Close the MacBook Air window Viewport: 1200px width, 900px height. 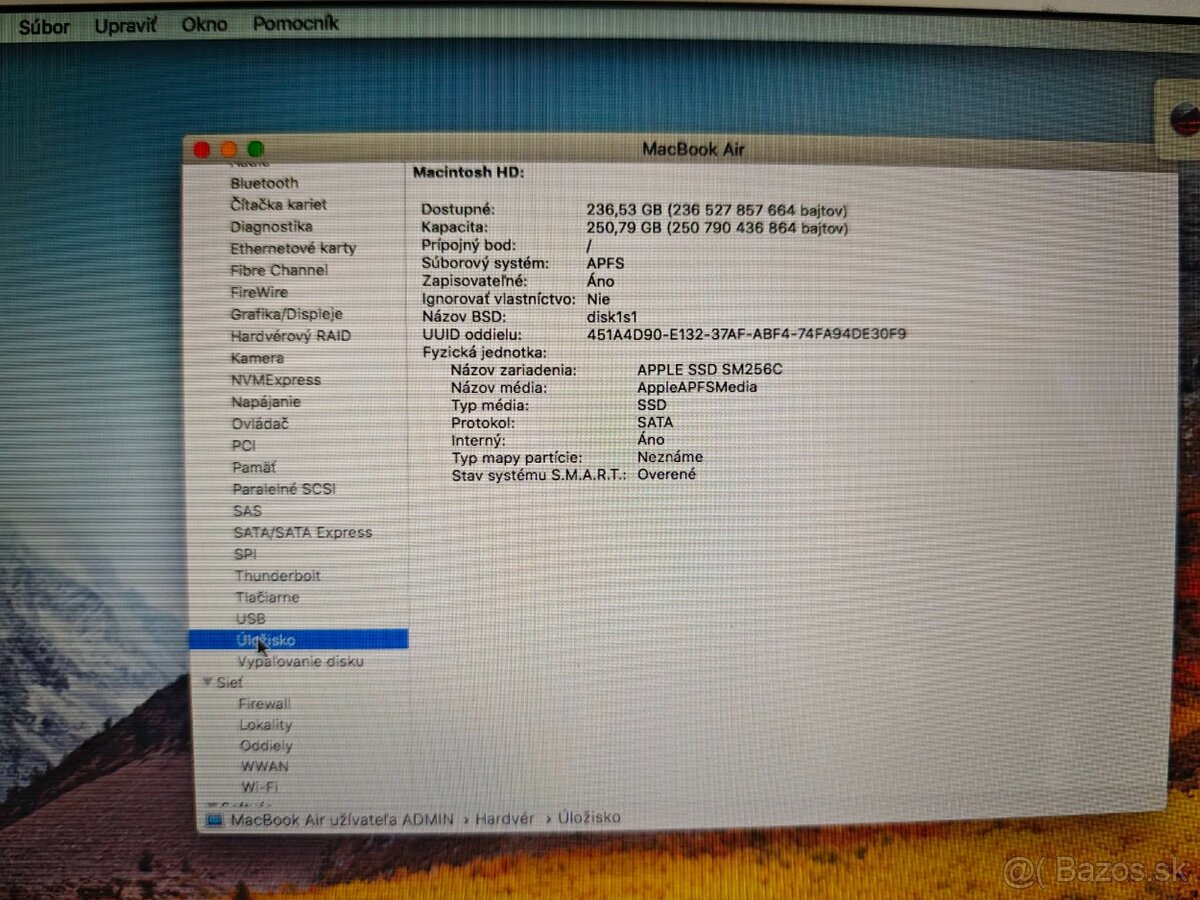click(x=202, y=150)
